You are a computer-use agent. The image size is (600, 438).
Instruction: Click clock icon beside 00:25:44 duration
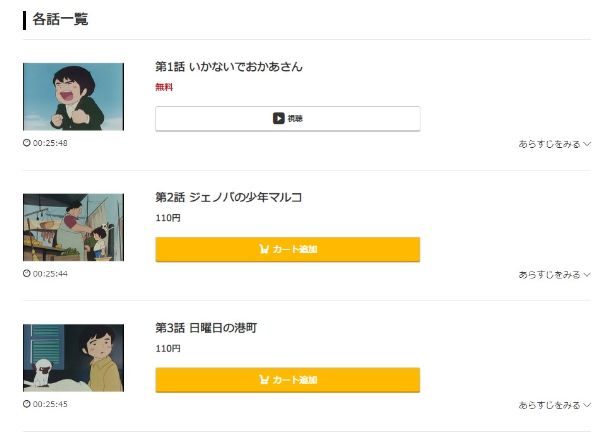27,274
